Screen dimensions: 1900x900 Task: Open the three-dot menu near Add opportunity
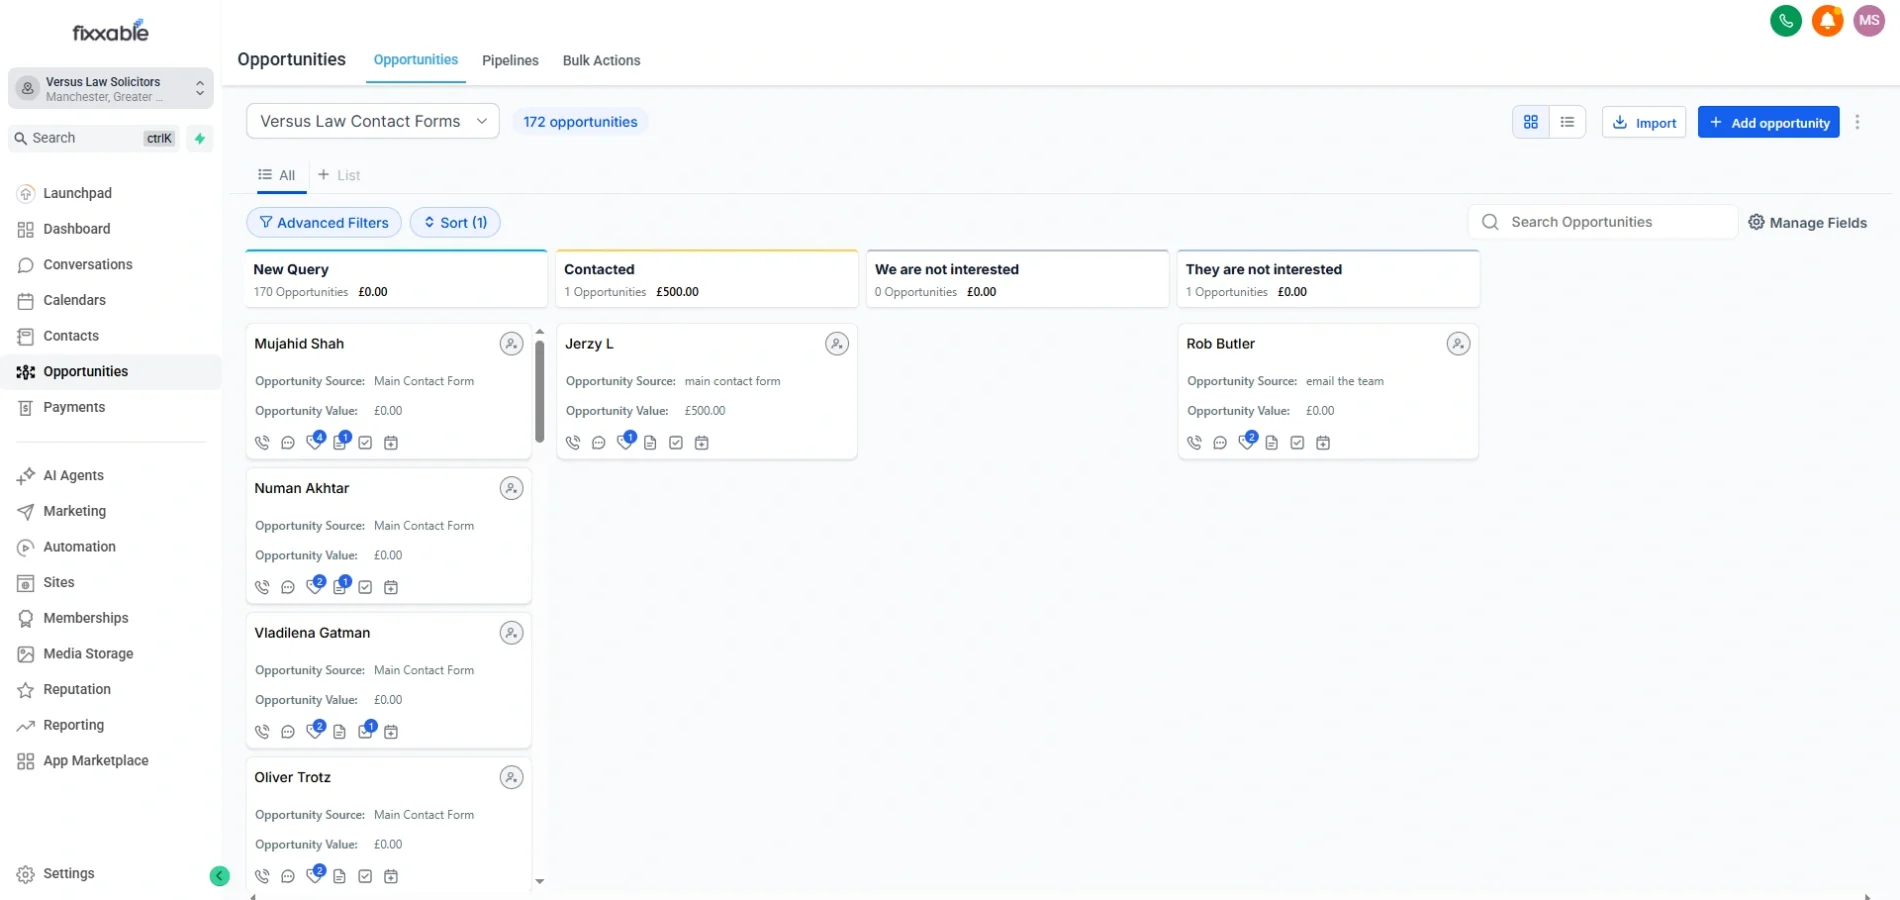pos(1857,121)
